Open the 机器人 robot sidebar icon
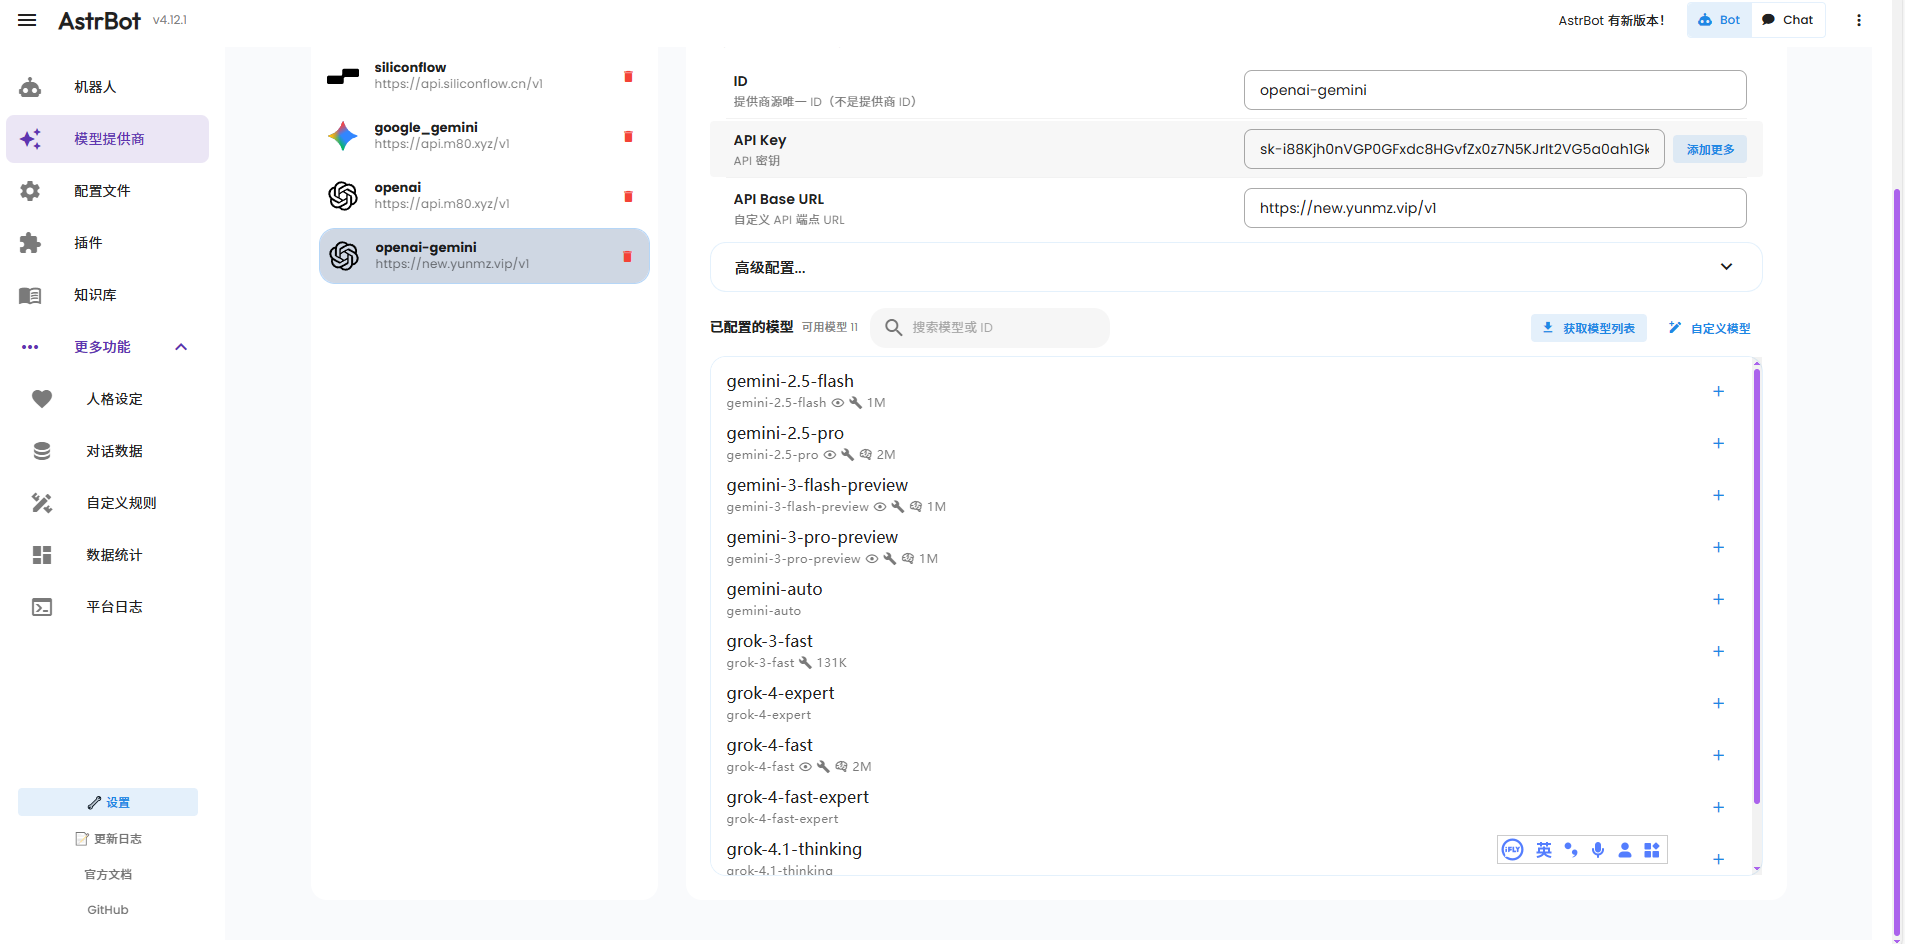 [x=30, y=87]
